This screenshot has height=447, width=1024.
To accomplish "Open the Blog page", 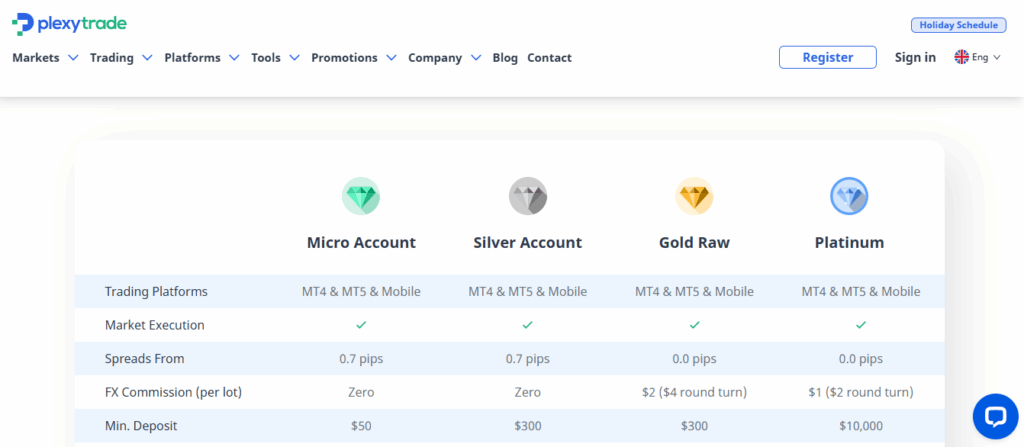I will [505, 58].
